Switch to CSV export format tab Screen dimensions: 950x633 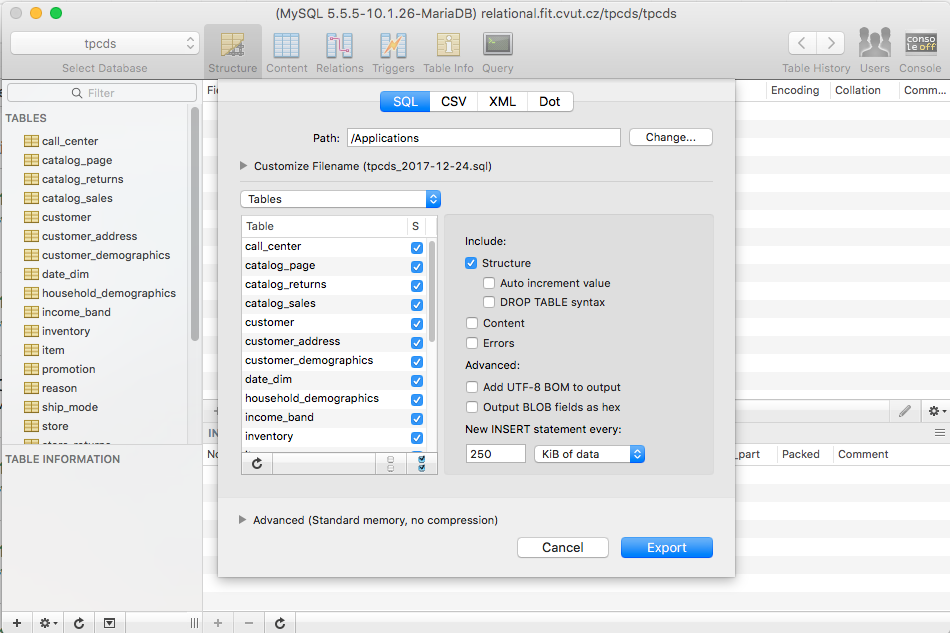(x=454, y=101)
